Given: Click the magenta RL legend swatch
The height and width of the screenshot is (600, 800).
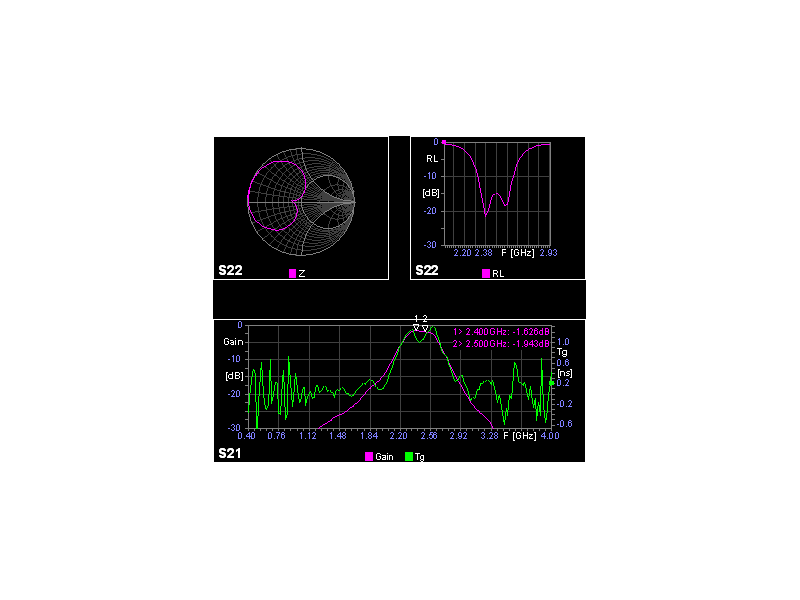Looking at the screenshot, I should coord(486,273).
